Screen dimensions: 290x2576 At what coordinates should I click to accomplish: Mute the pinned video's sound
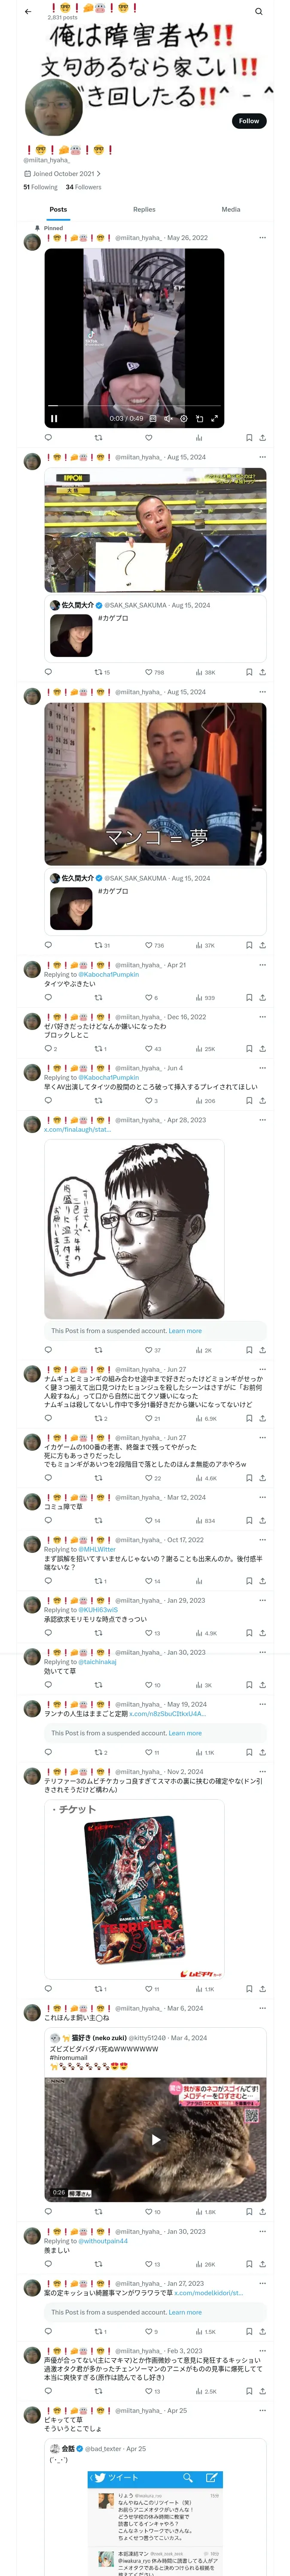pos(168,419)
